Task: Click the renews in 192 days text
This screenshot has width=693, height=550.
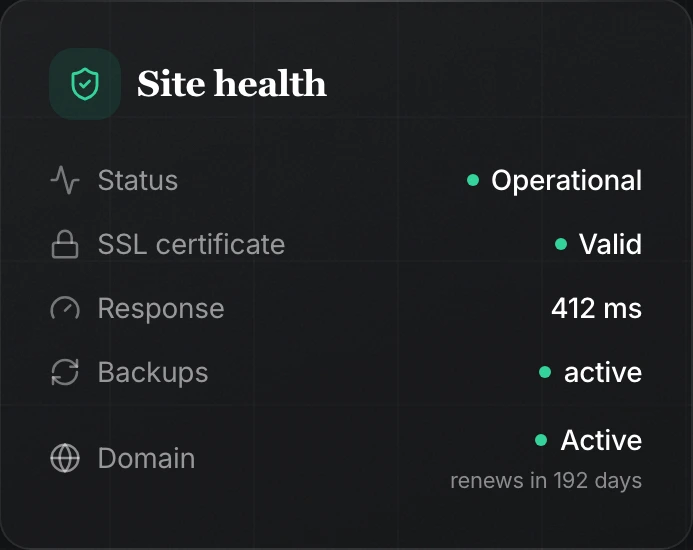Action: tap(546, 481)
